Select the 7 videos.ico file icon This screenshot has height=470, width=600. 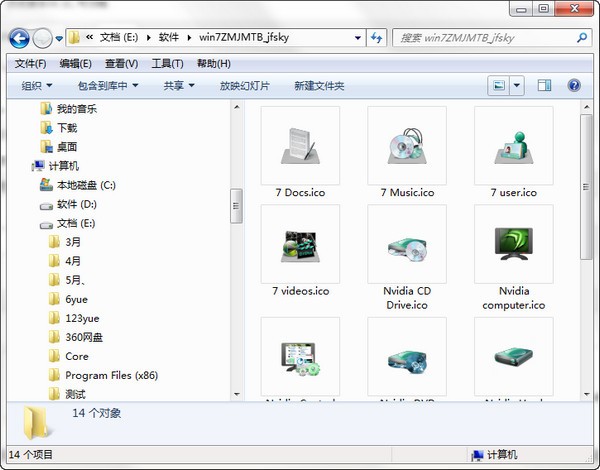(300, 244)
